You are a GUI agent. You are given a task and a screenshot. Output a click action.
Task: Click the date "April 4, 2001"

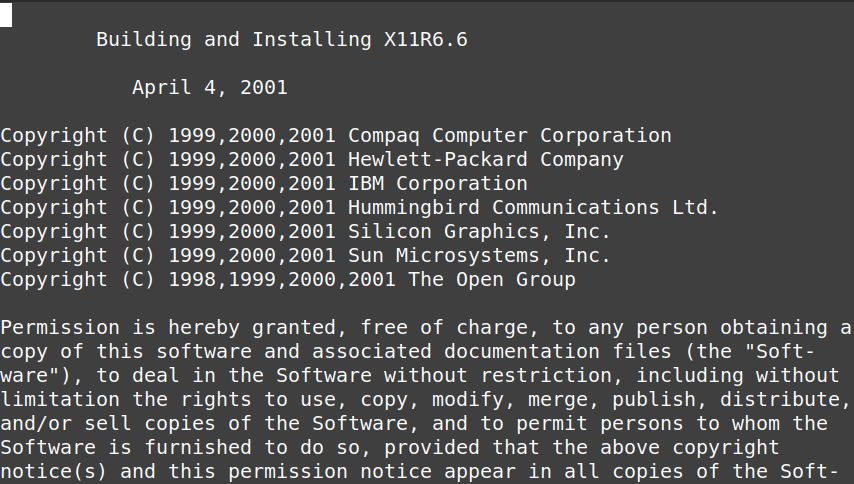click(210, 88)
